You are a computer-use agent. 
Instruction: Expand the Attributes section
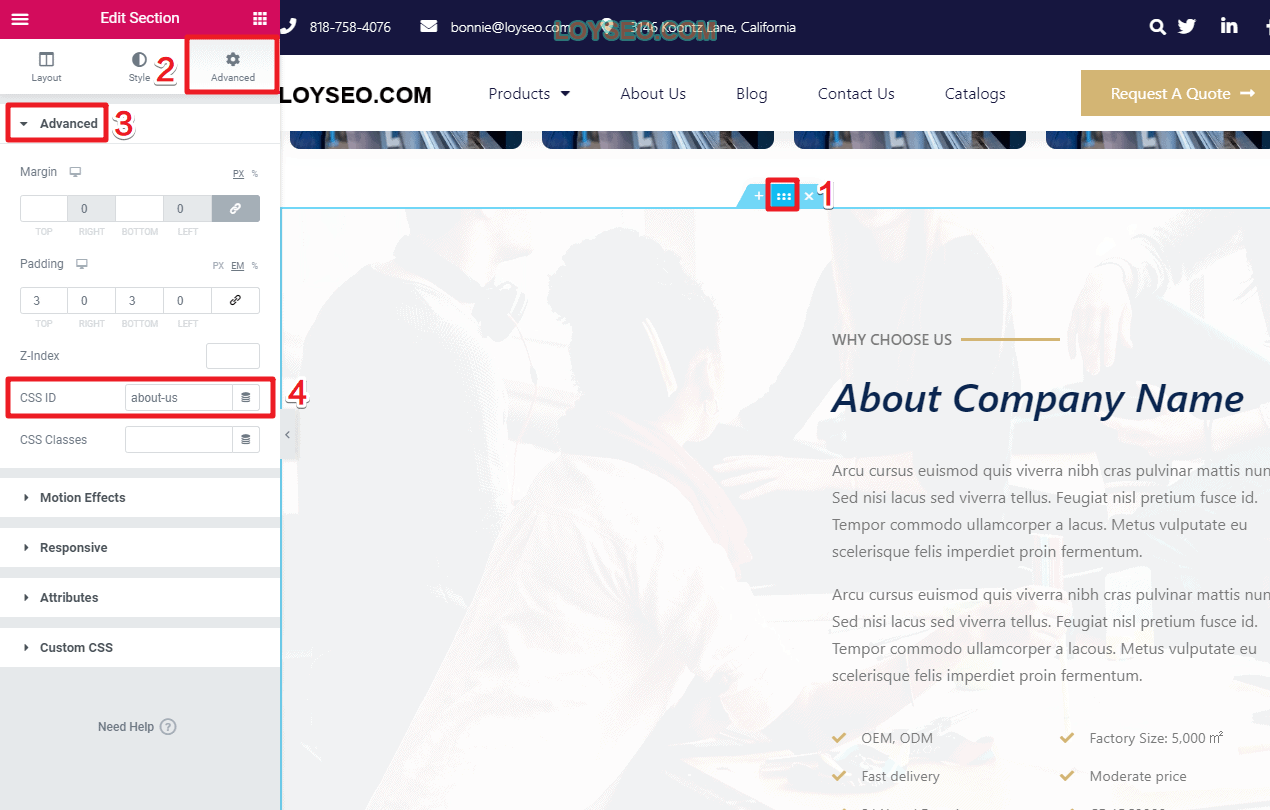pyautogui.click(x=140, y=598)
